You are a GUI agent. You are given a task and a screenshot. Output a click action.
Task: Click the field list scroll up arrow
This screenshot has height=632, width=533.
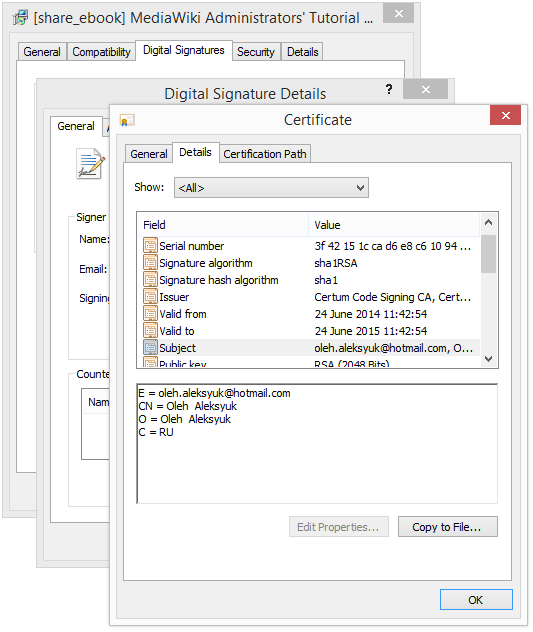point(489,222)
